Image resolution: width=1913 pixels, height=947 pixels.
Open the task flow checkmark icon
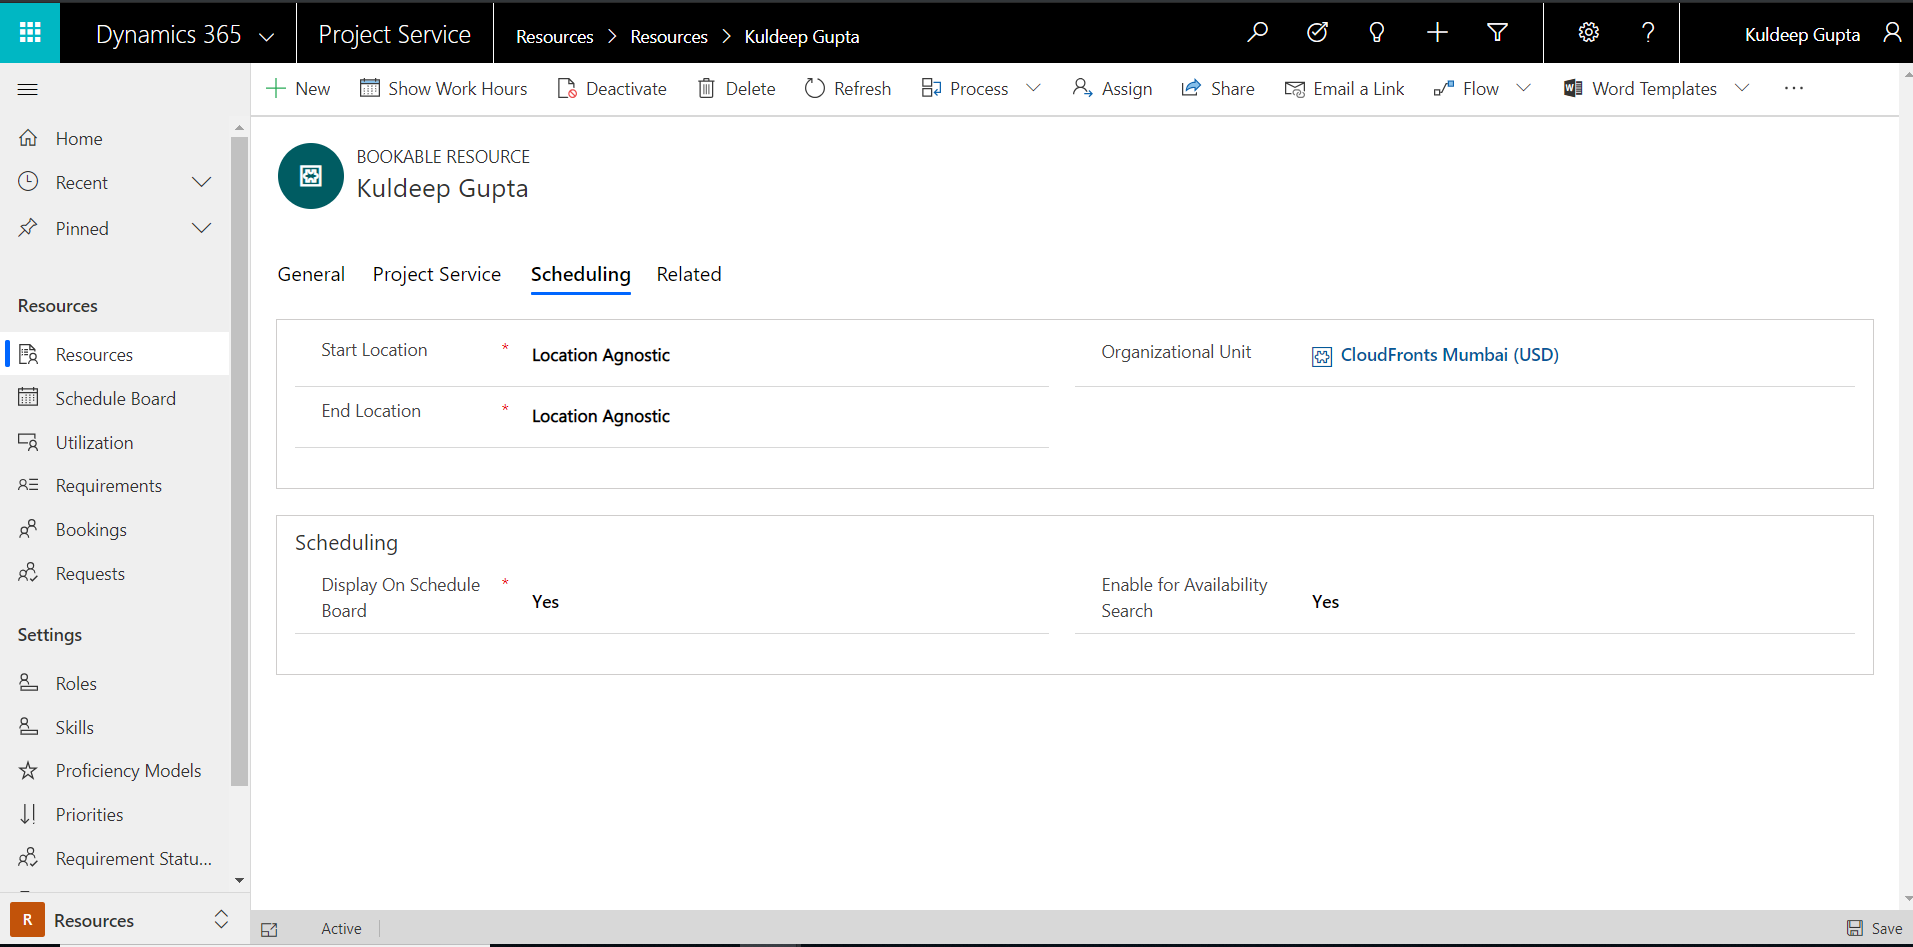click(x=1317, y=33)
